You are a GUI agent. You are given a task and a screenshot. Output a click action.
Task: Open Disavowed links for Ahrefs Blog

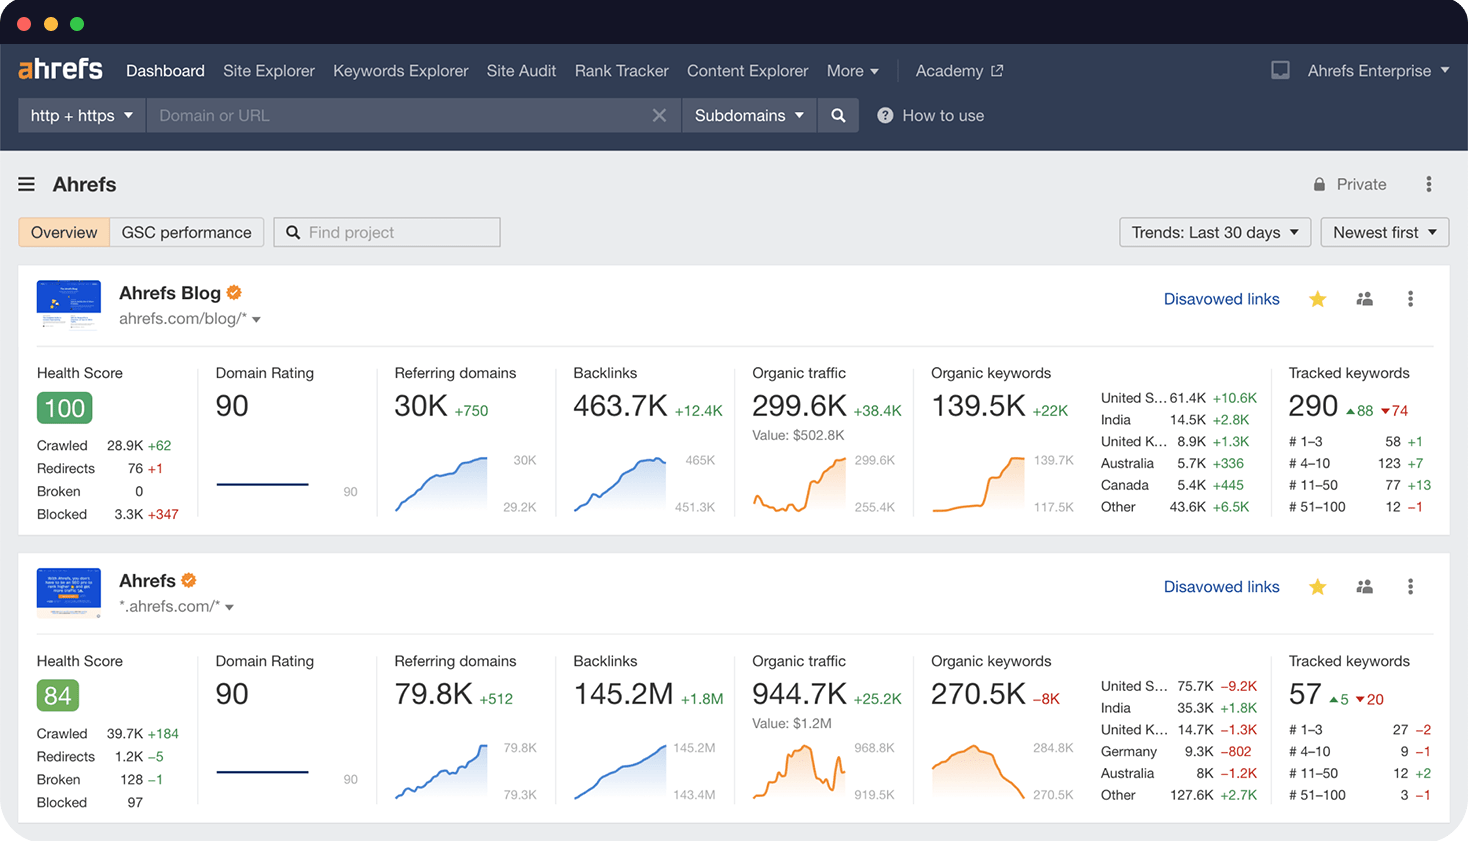tap(1221, 299)
